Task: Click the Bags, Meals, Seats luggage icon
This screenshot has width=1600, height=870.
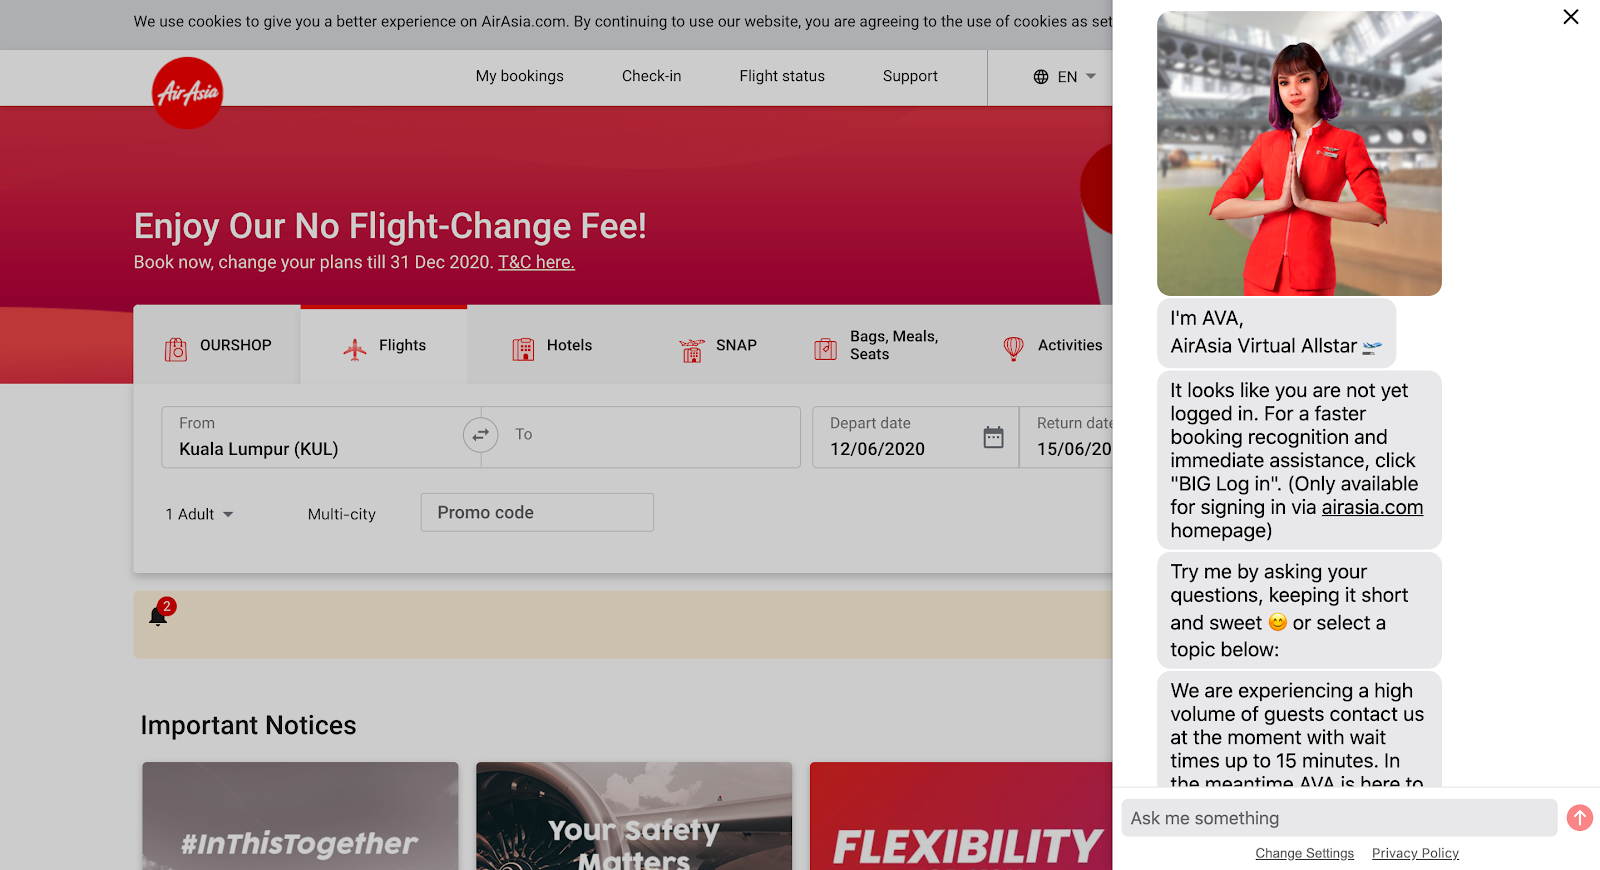Action: (826, 349)
